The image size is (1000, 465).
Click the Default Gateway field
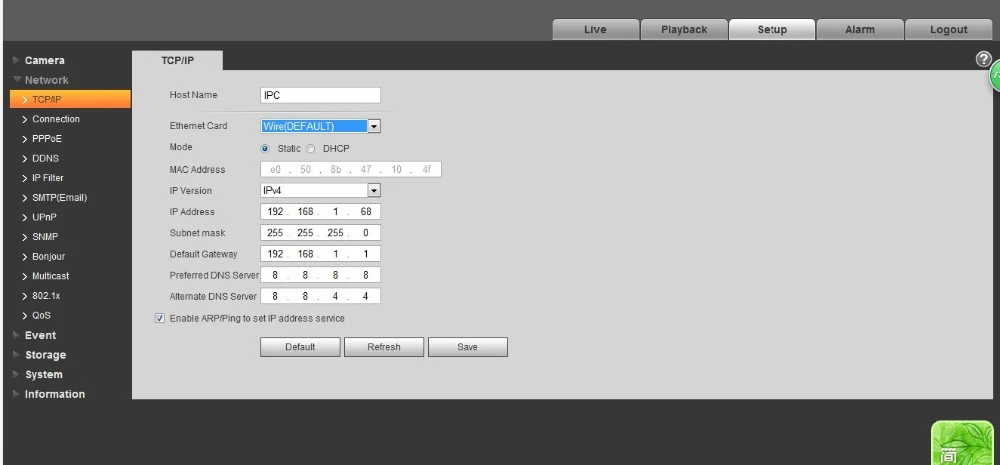click(x=320, y=254)
